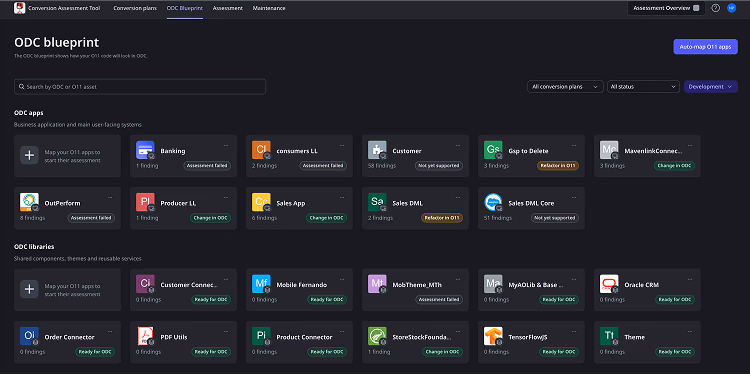The image size is (750, 375).
Task: Click the Sales DML app icon
Action: tap(377, 202)
